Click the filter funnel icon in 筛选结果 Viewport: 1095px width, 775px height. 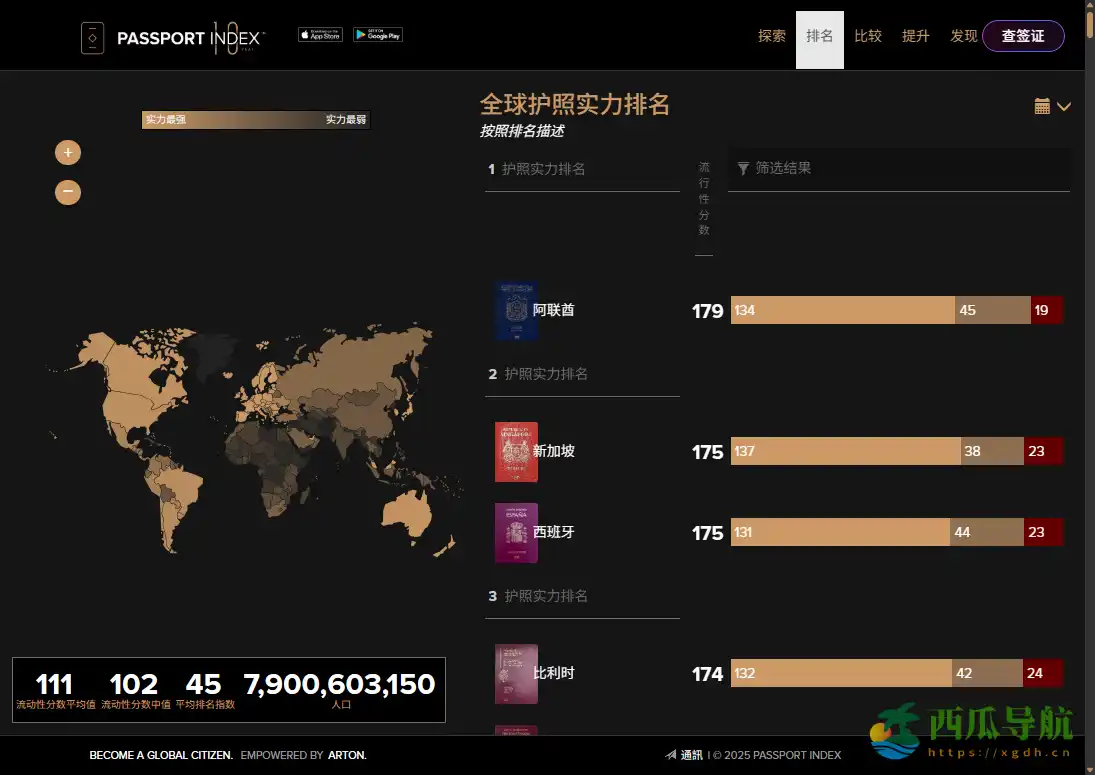pyautogui.click(x=743, y=168)
